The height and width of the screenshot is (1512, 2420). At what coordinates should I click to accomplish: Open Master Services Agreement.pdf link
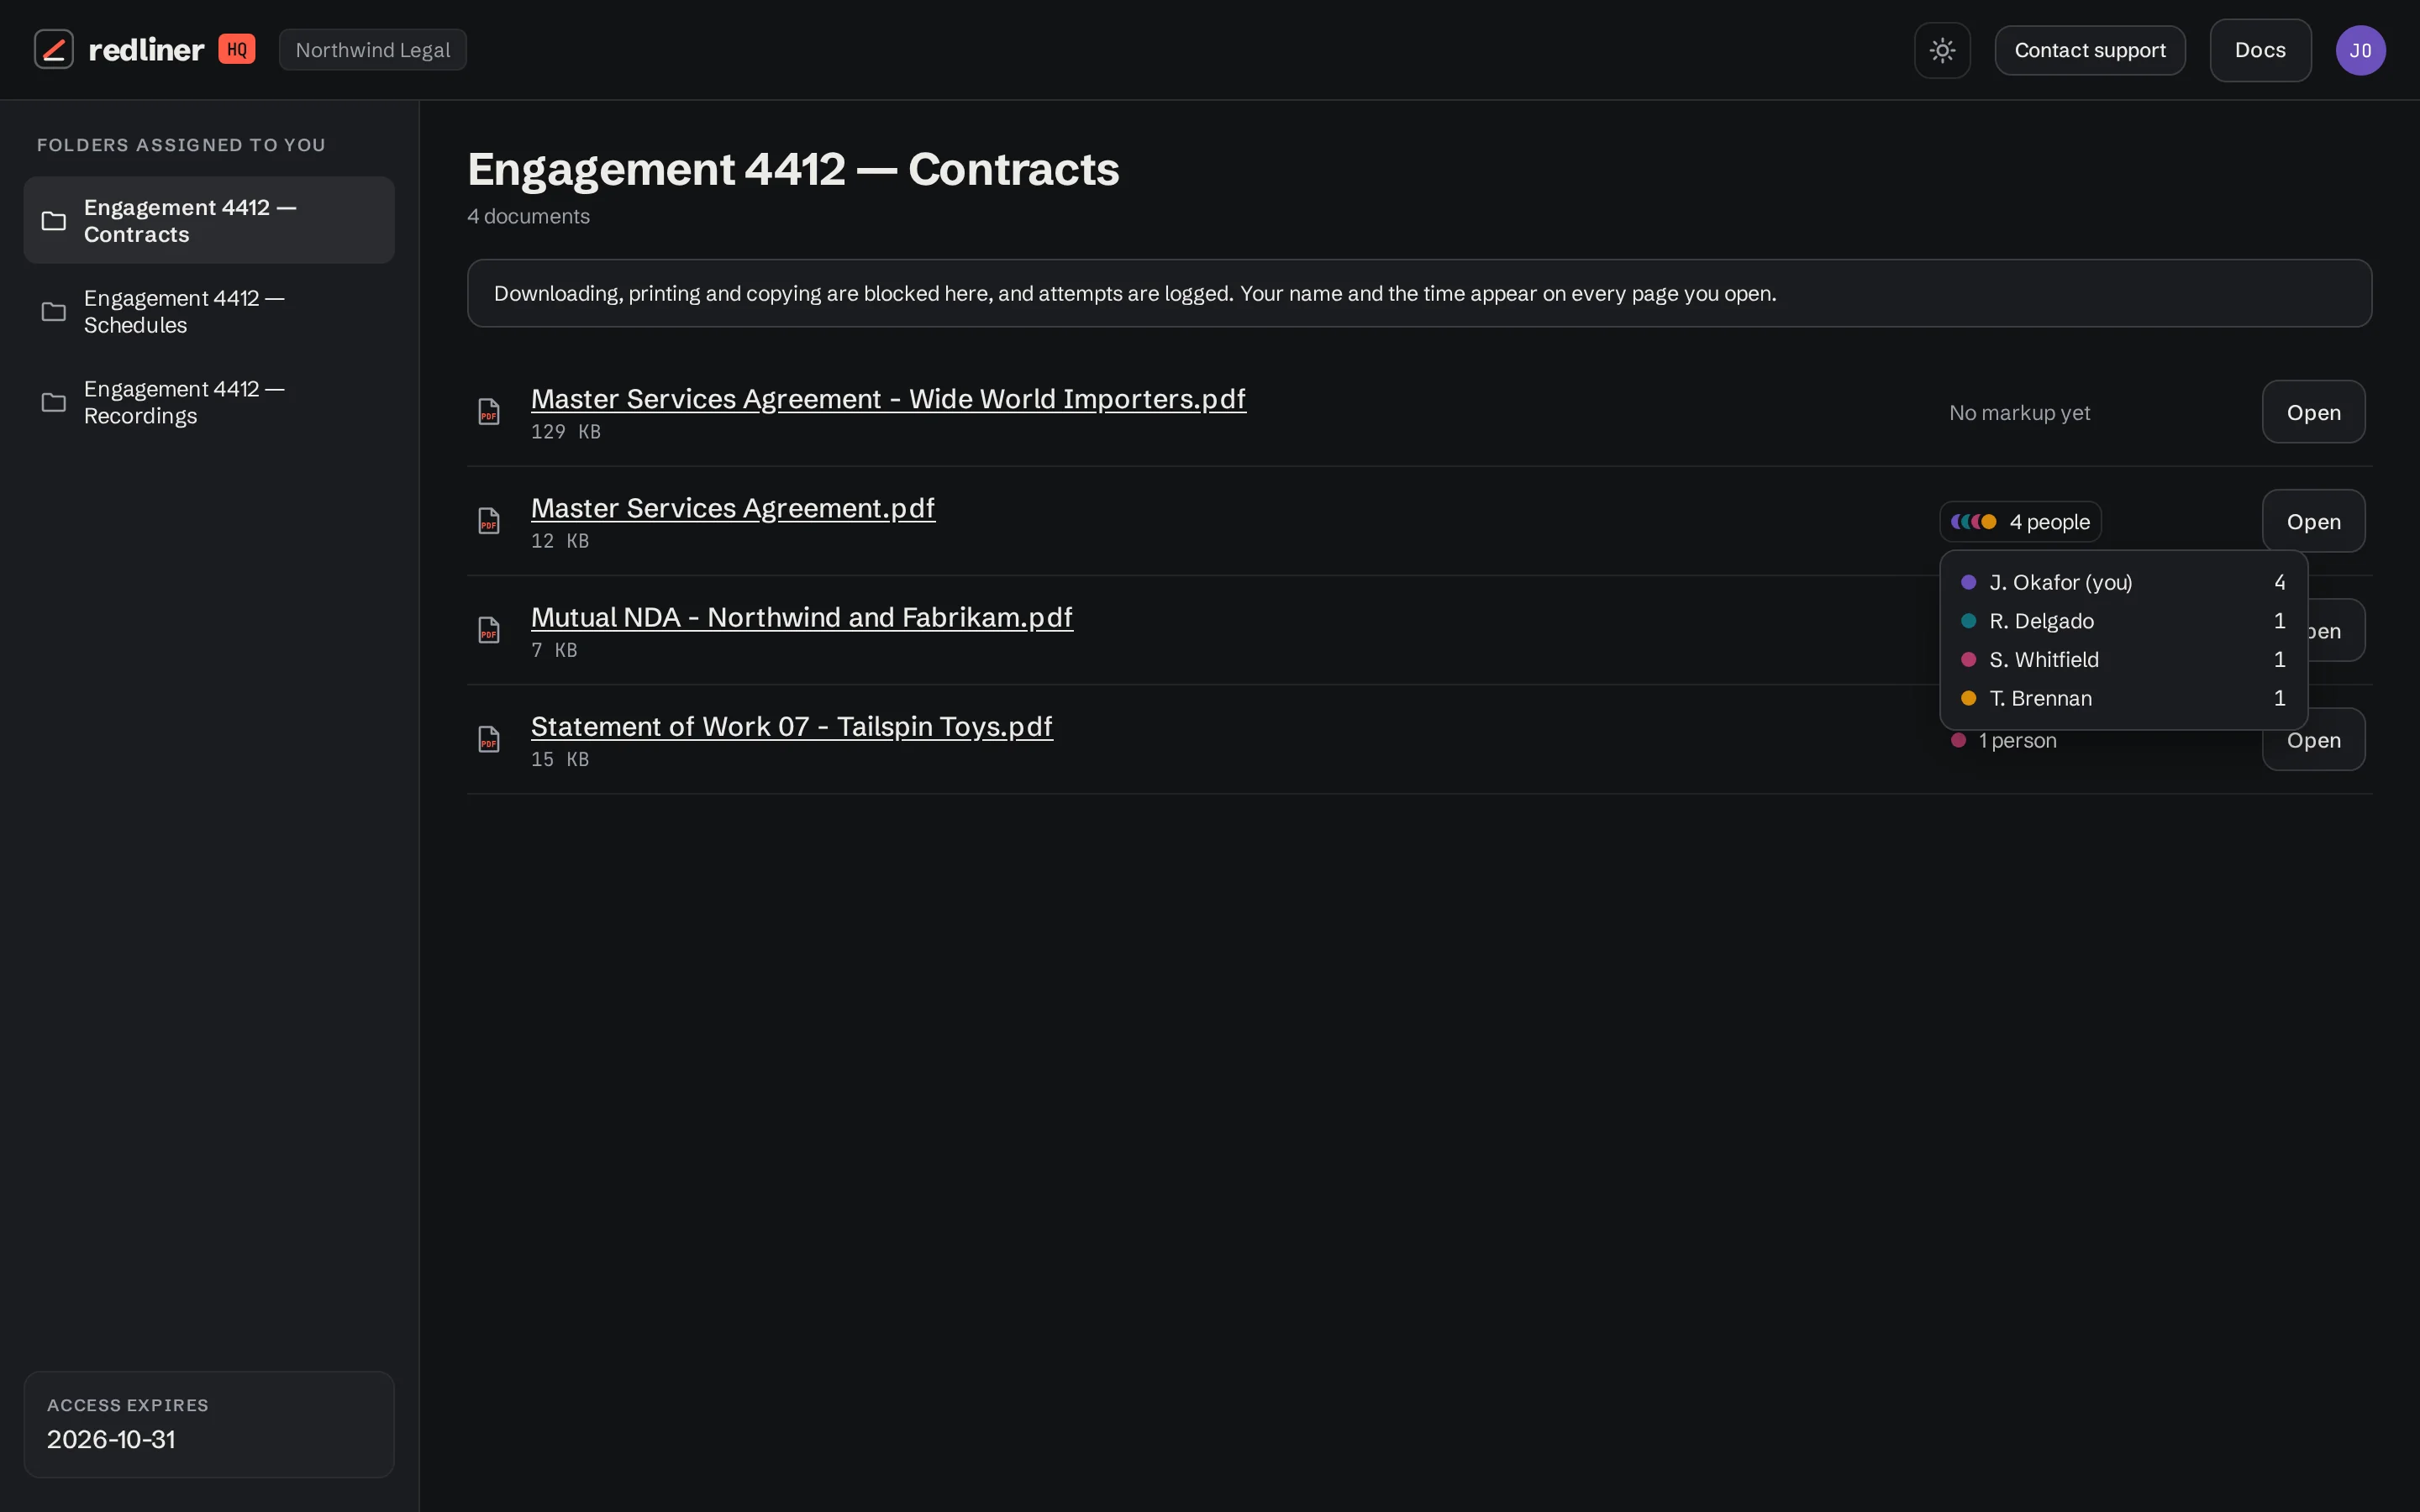[733, 508]
